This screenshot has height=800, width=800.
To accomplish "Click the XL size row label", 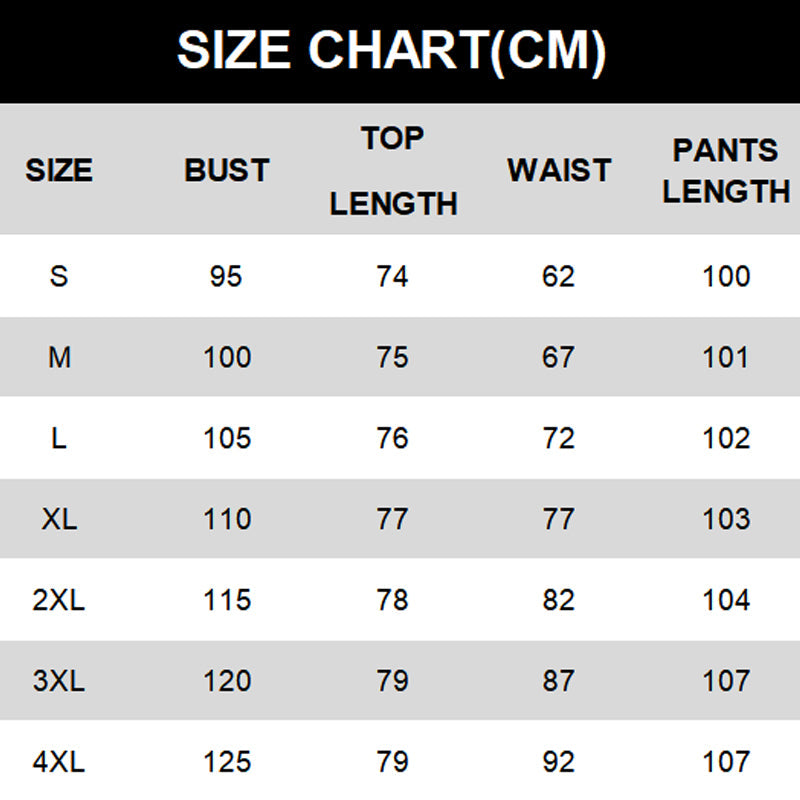I will (59, 519).
